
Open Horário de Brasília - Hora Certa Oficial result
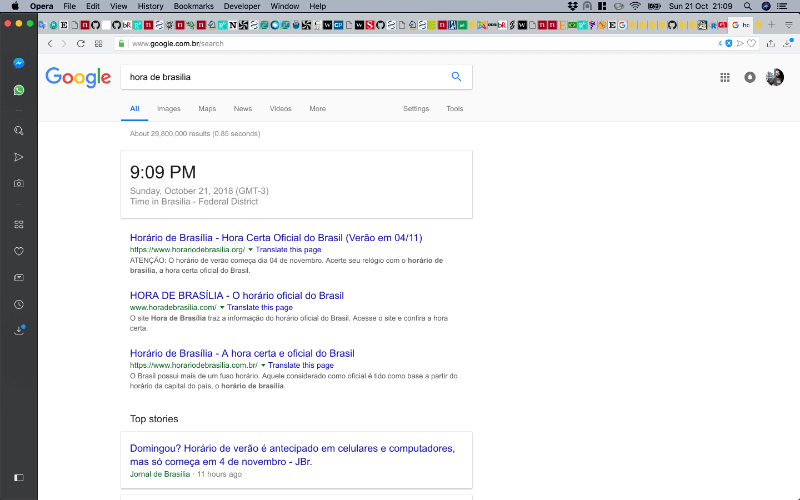coord(276,238)
